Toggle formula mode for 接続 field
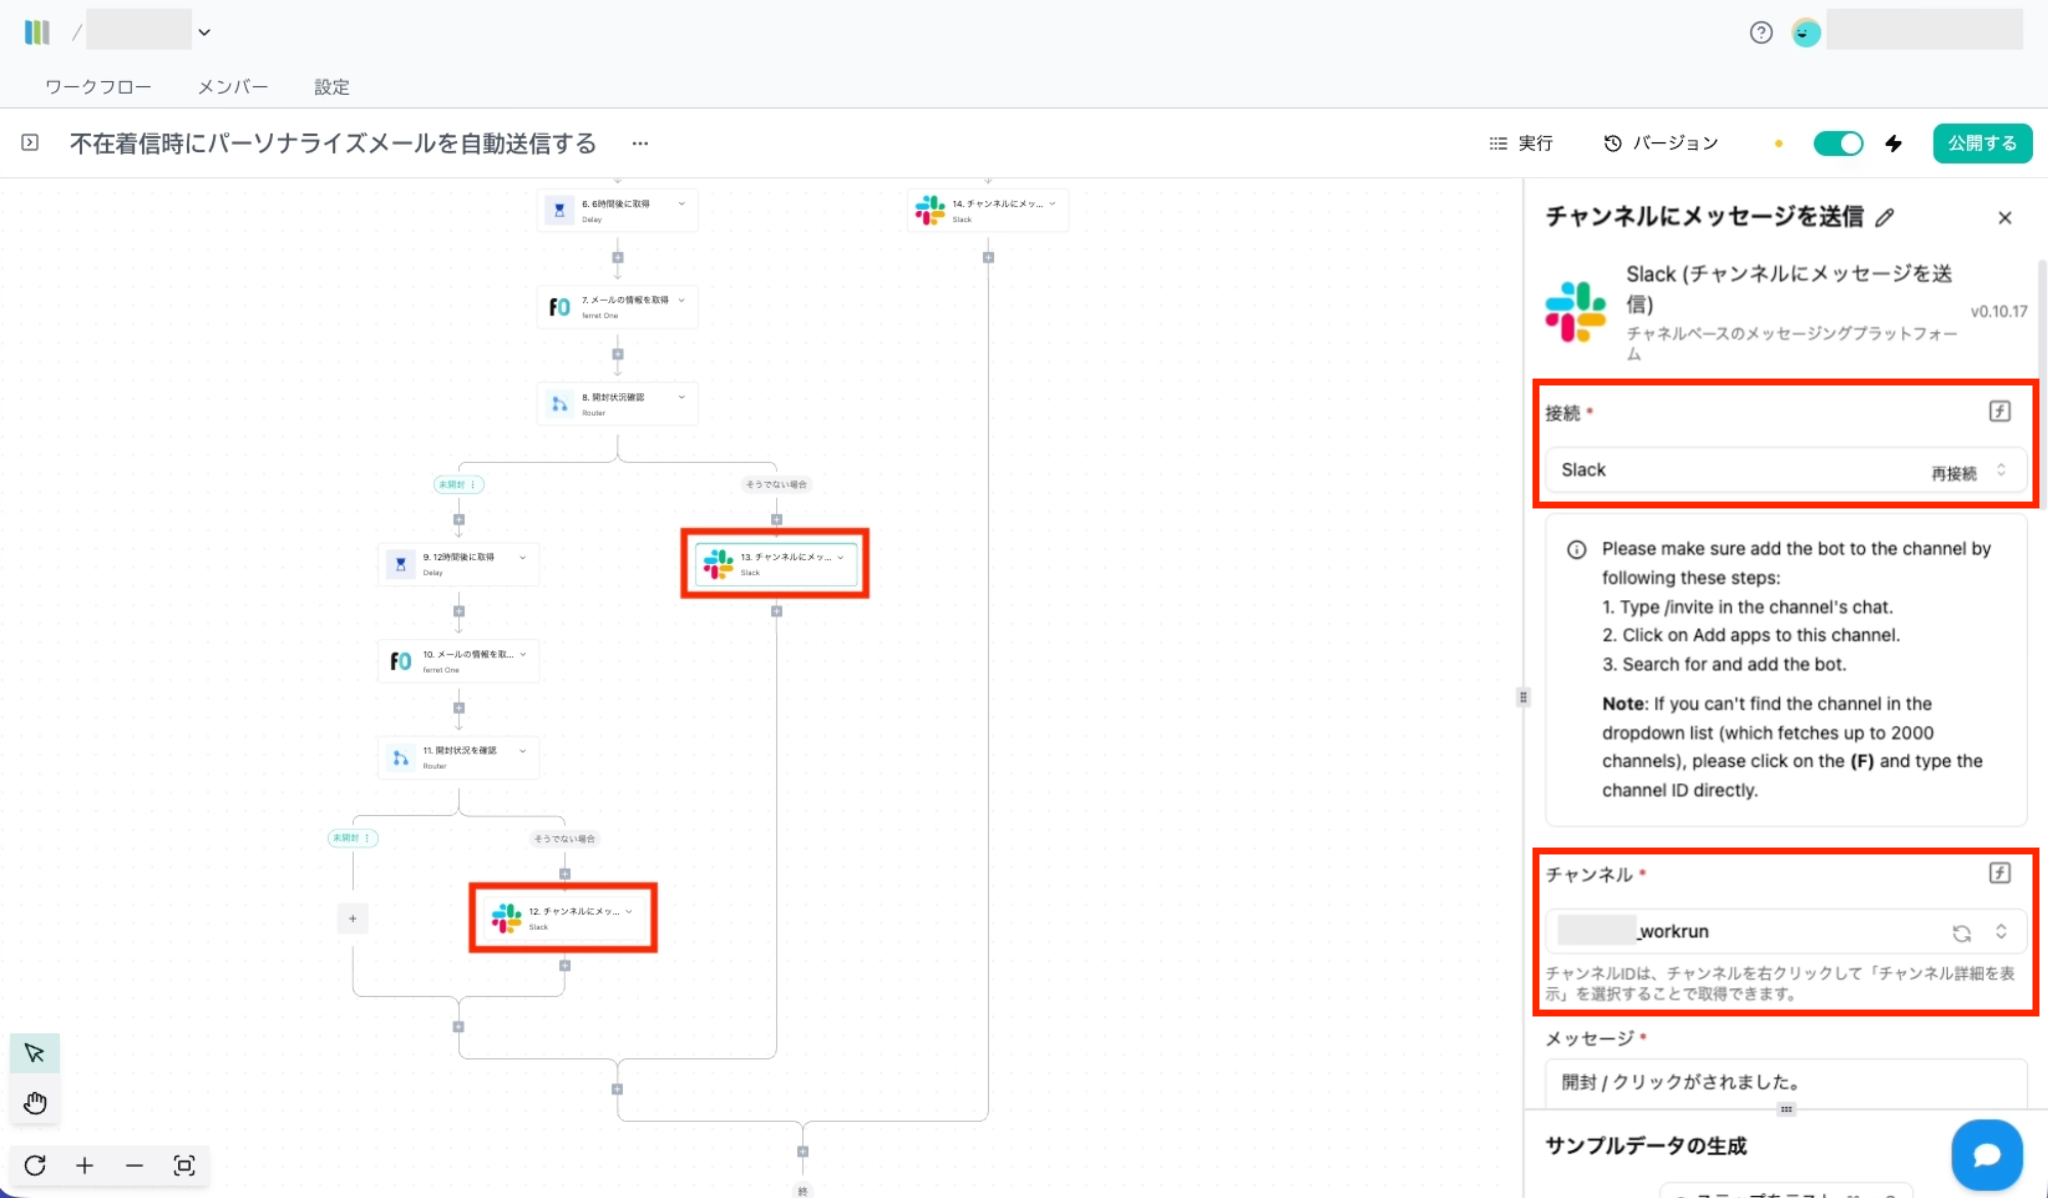 click(1999, 411)
